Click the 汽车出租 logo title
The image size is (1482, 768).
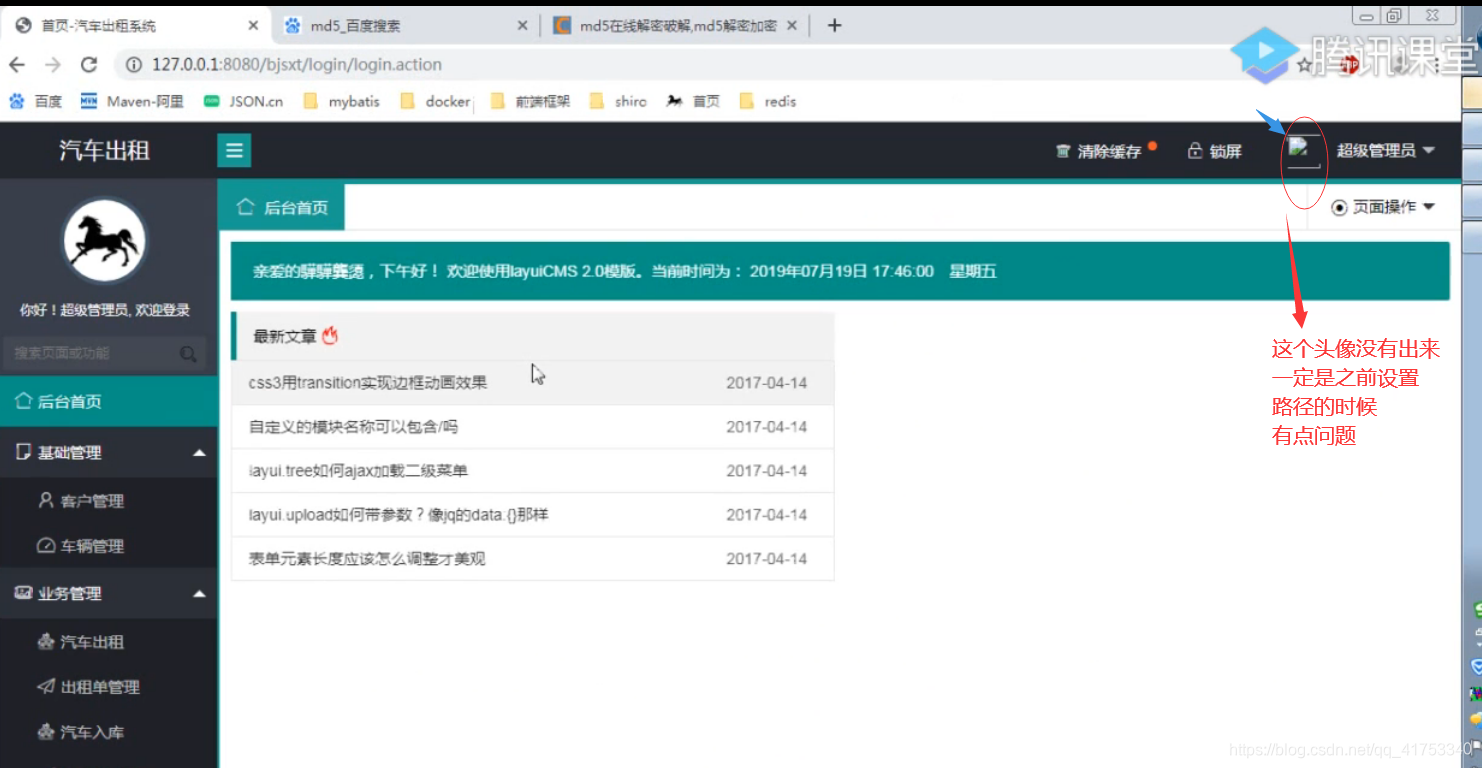click(105, 151)
